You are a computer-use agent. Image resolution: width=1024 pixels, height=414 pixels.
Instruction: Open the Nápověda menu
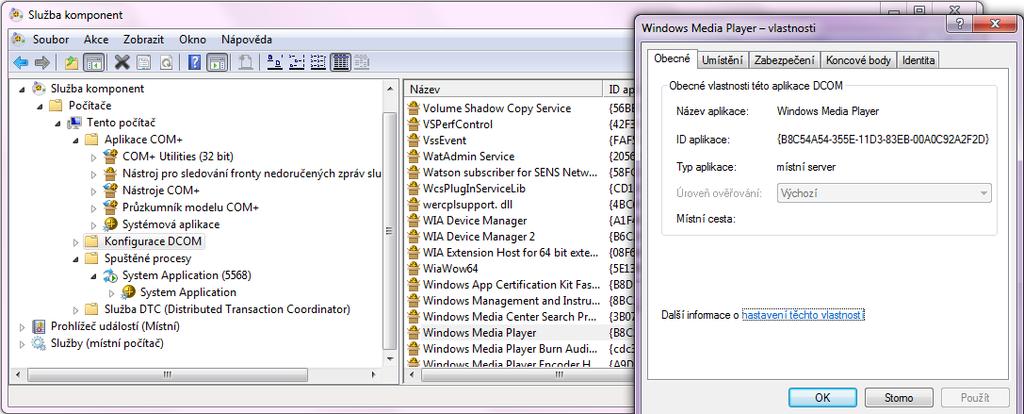point(247,39)
